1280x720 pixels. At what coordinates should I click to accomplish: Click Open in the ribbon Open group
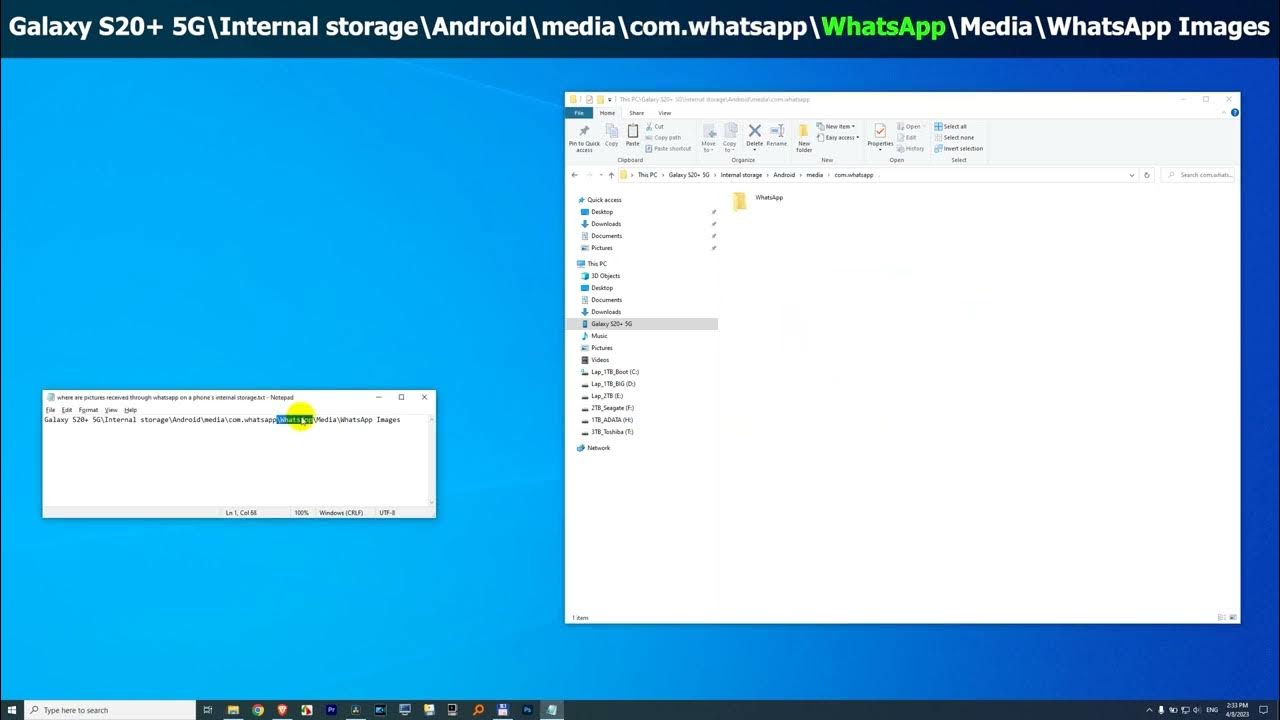(x=909, y=127)
